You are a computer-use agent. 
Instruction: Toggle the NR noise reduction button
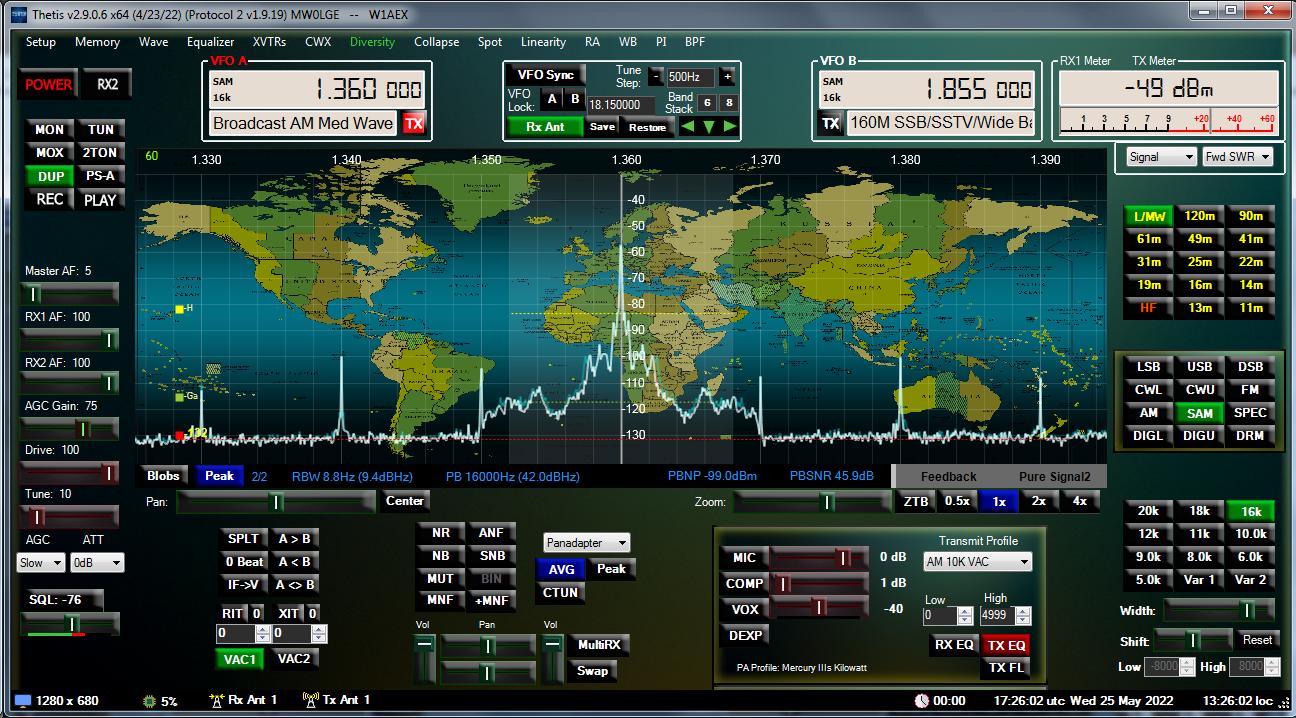point(440,533)
